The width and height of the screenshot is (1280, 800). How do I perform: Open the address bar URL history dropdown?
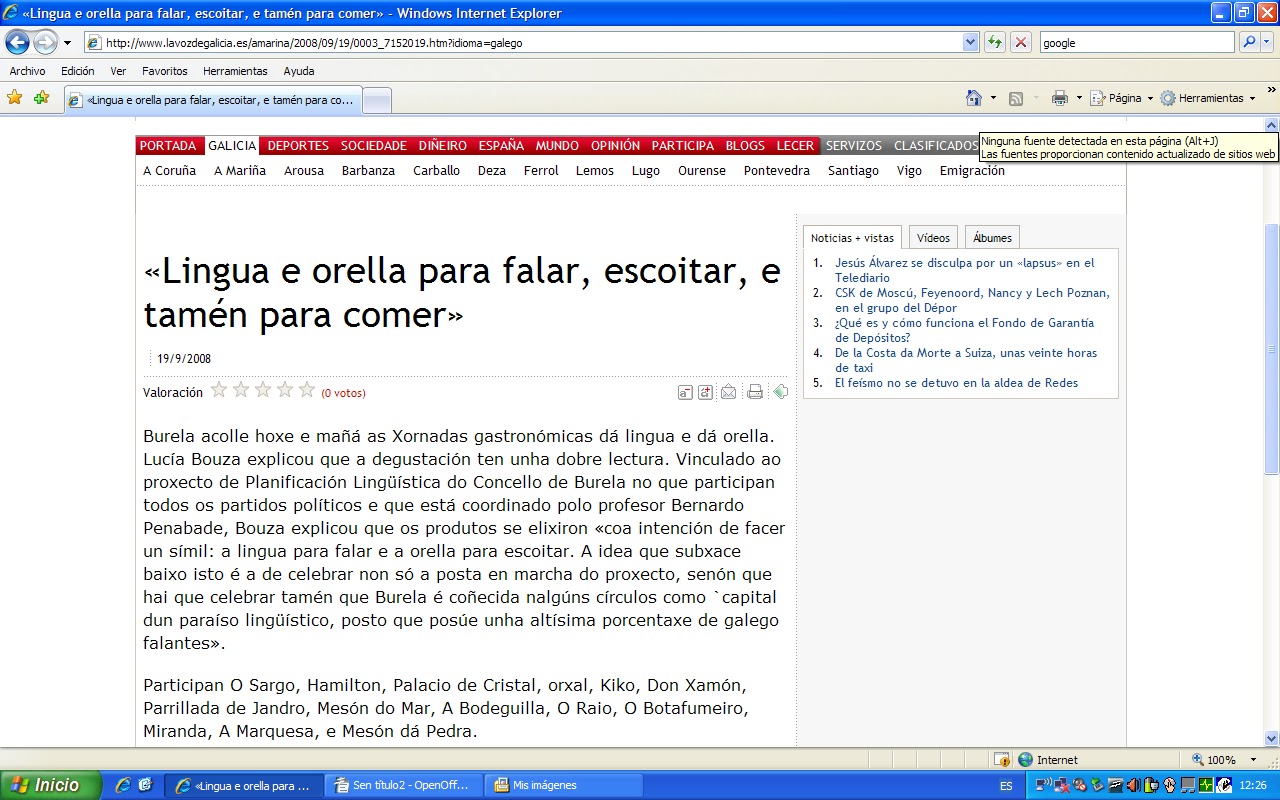pyautogui.click(x=970, y=42)
